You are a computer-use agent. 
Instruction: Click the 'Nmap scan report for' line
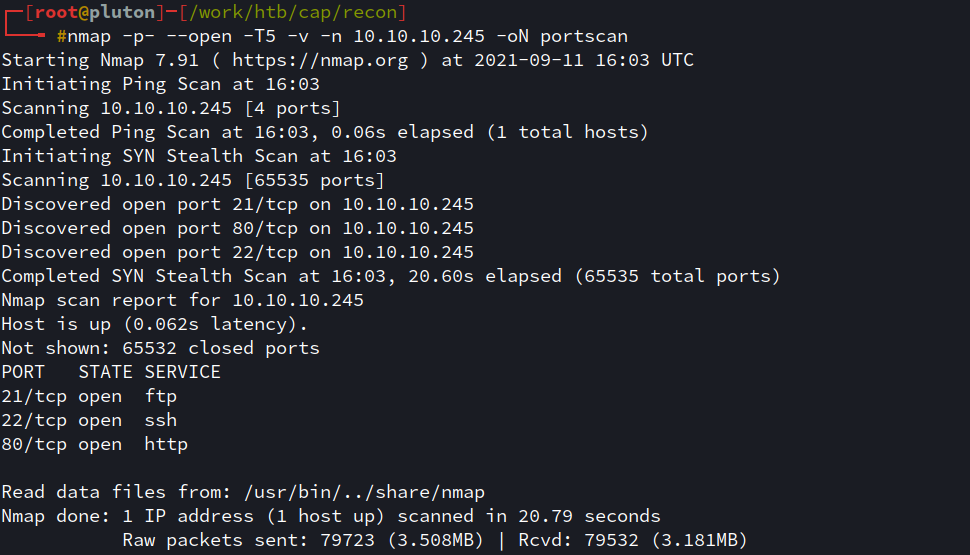(x=182, y=301)
